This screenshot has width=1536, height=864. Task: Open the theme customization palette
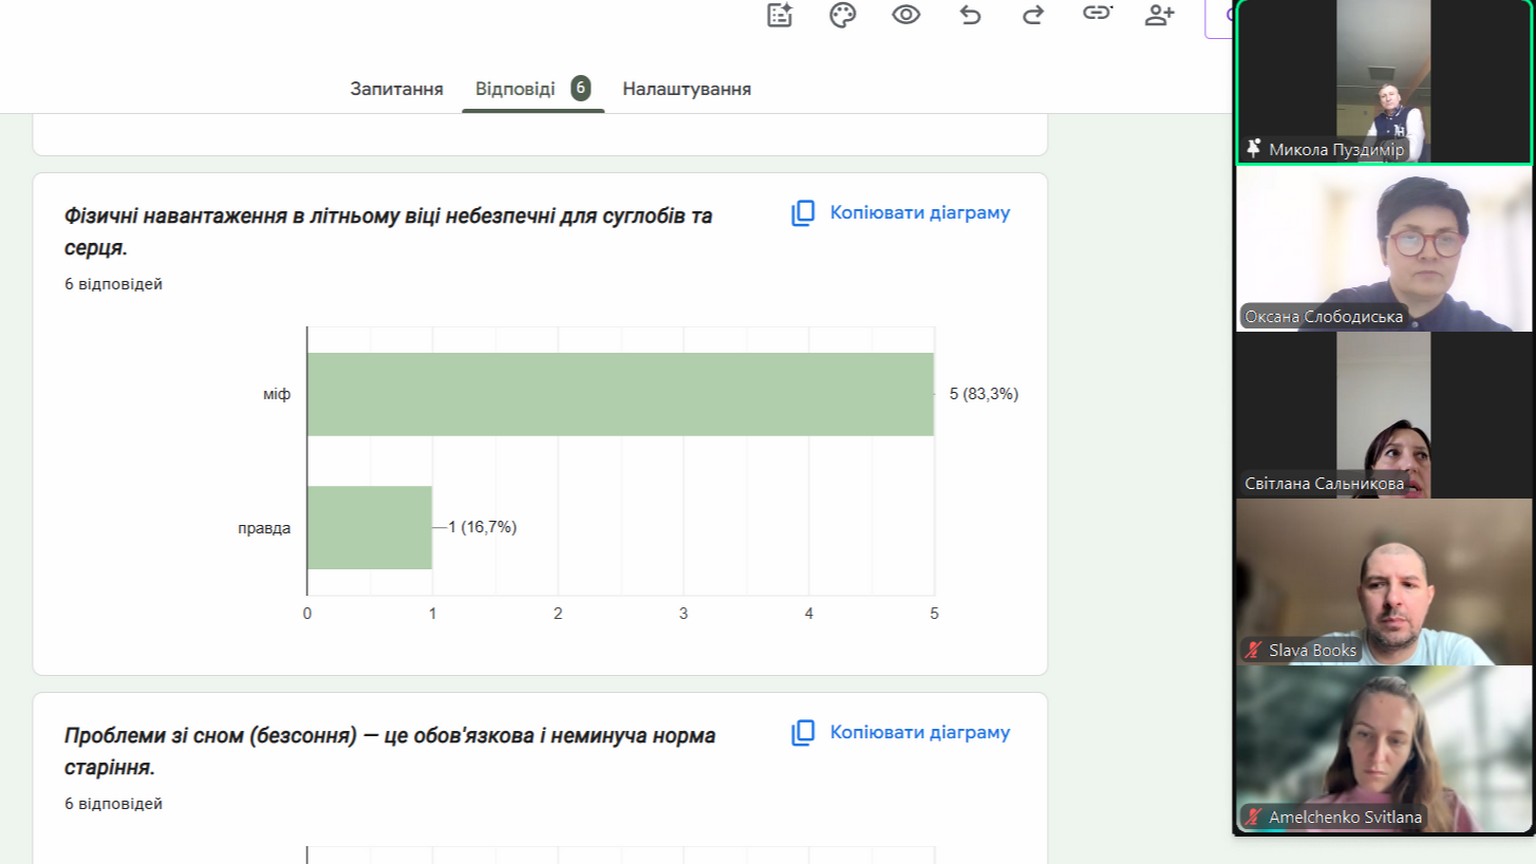tap(842, 15)
